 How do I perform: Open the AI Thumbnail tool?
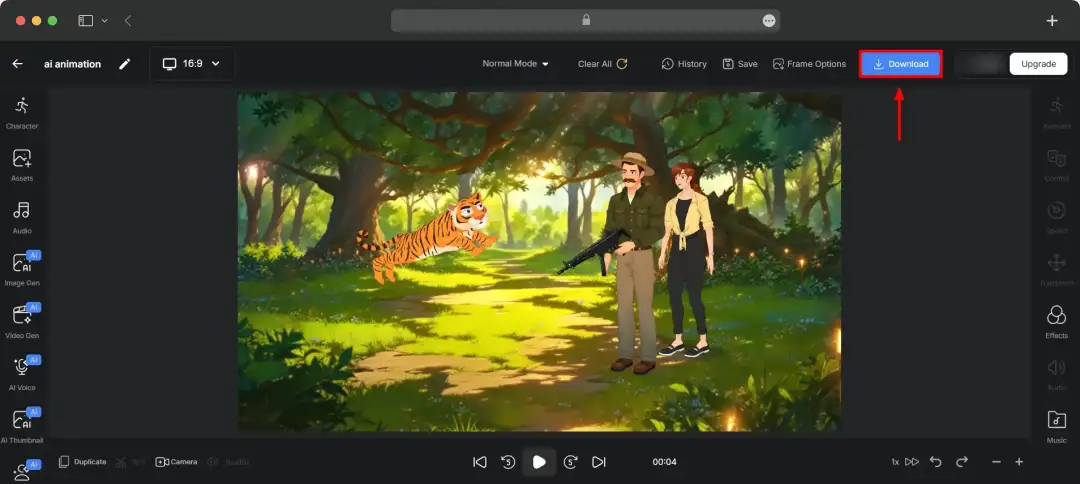[x=22, y=426]
